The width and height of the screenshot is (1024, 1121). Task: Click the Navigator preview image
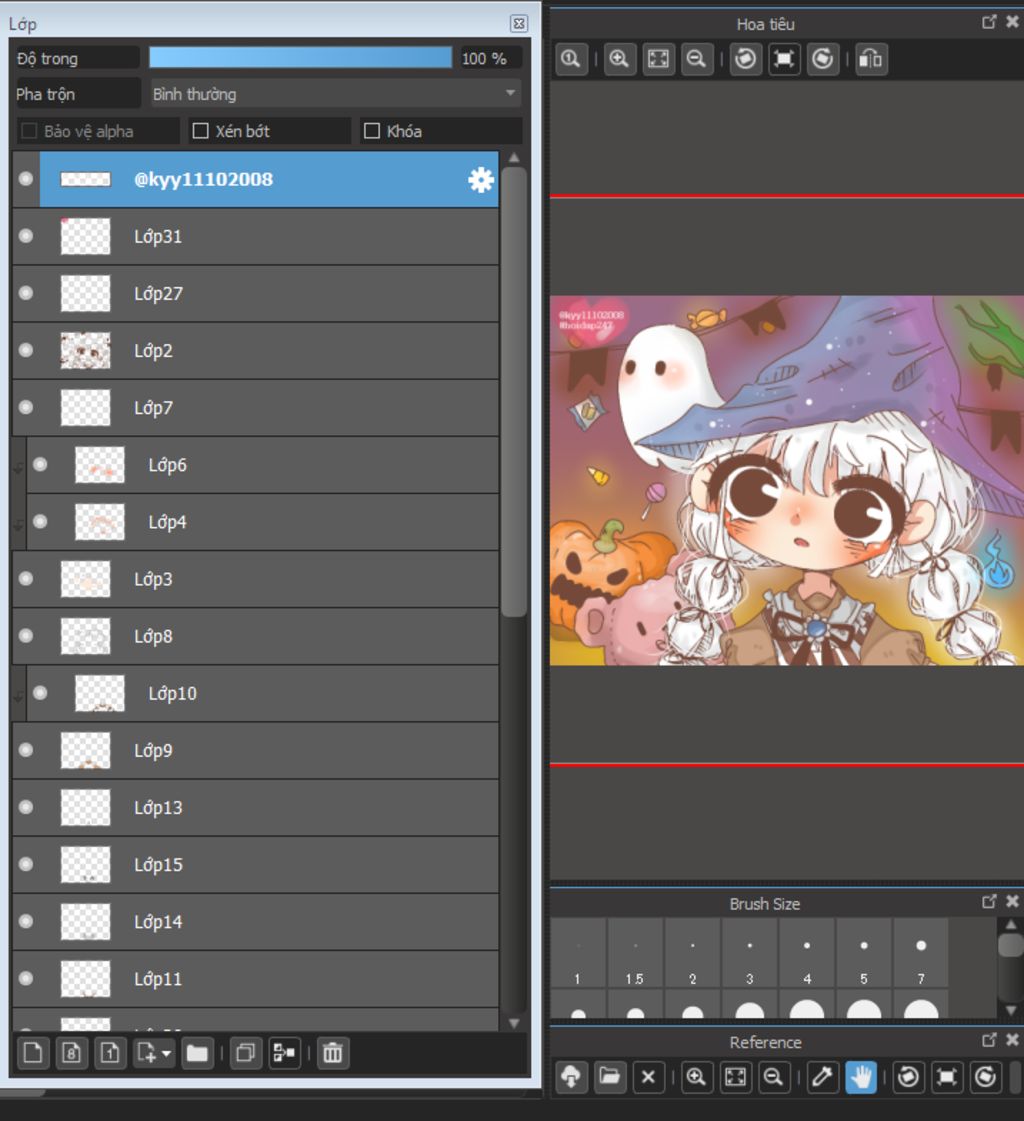click(x=787, y=480)
